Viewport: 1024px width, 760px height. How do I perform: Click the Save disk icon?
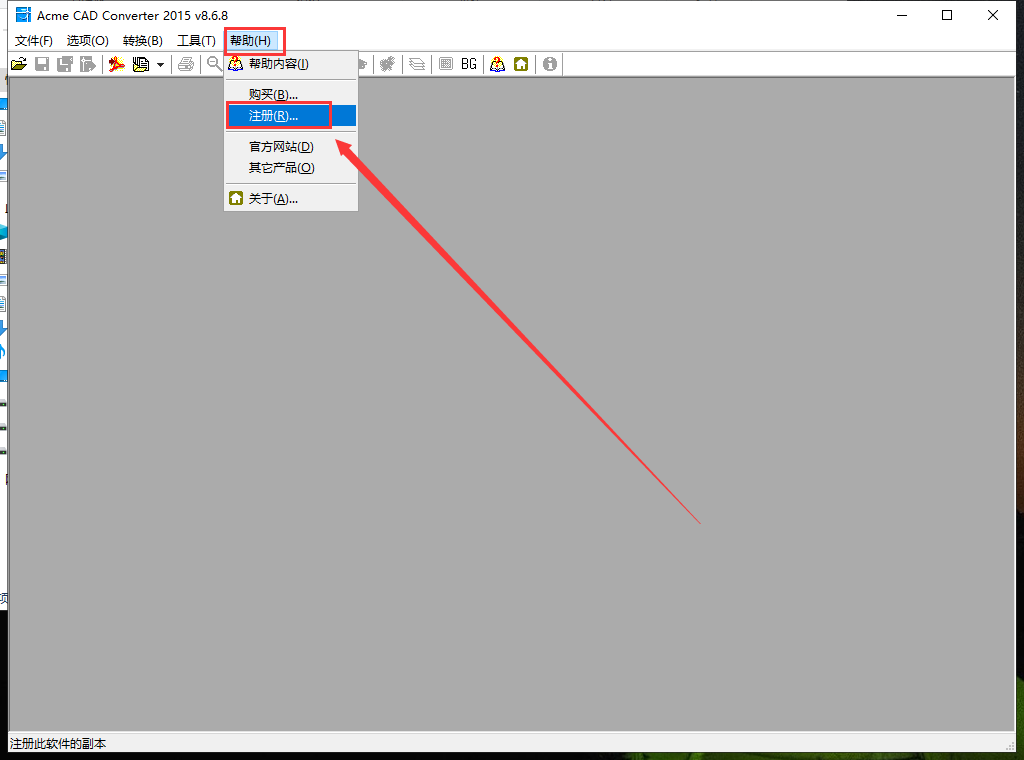click(42, 64)
